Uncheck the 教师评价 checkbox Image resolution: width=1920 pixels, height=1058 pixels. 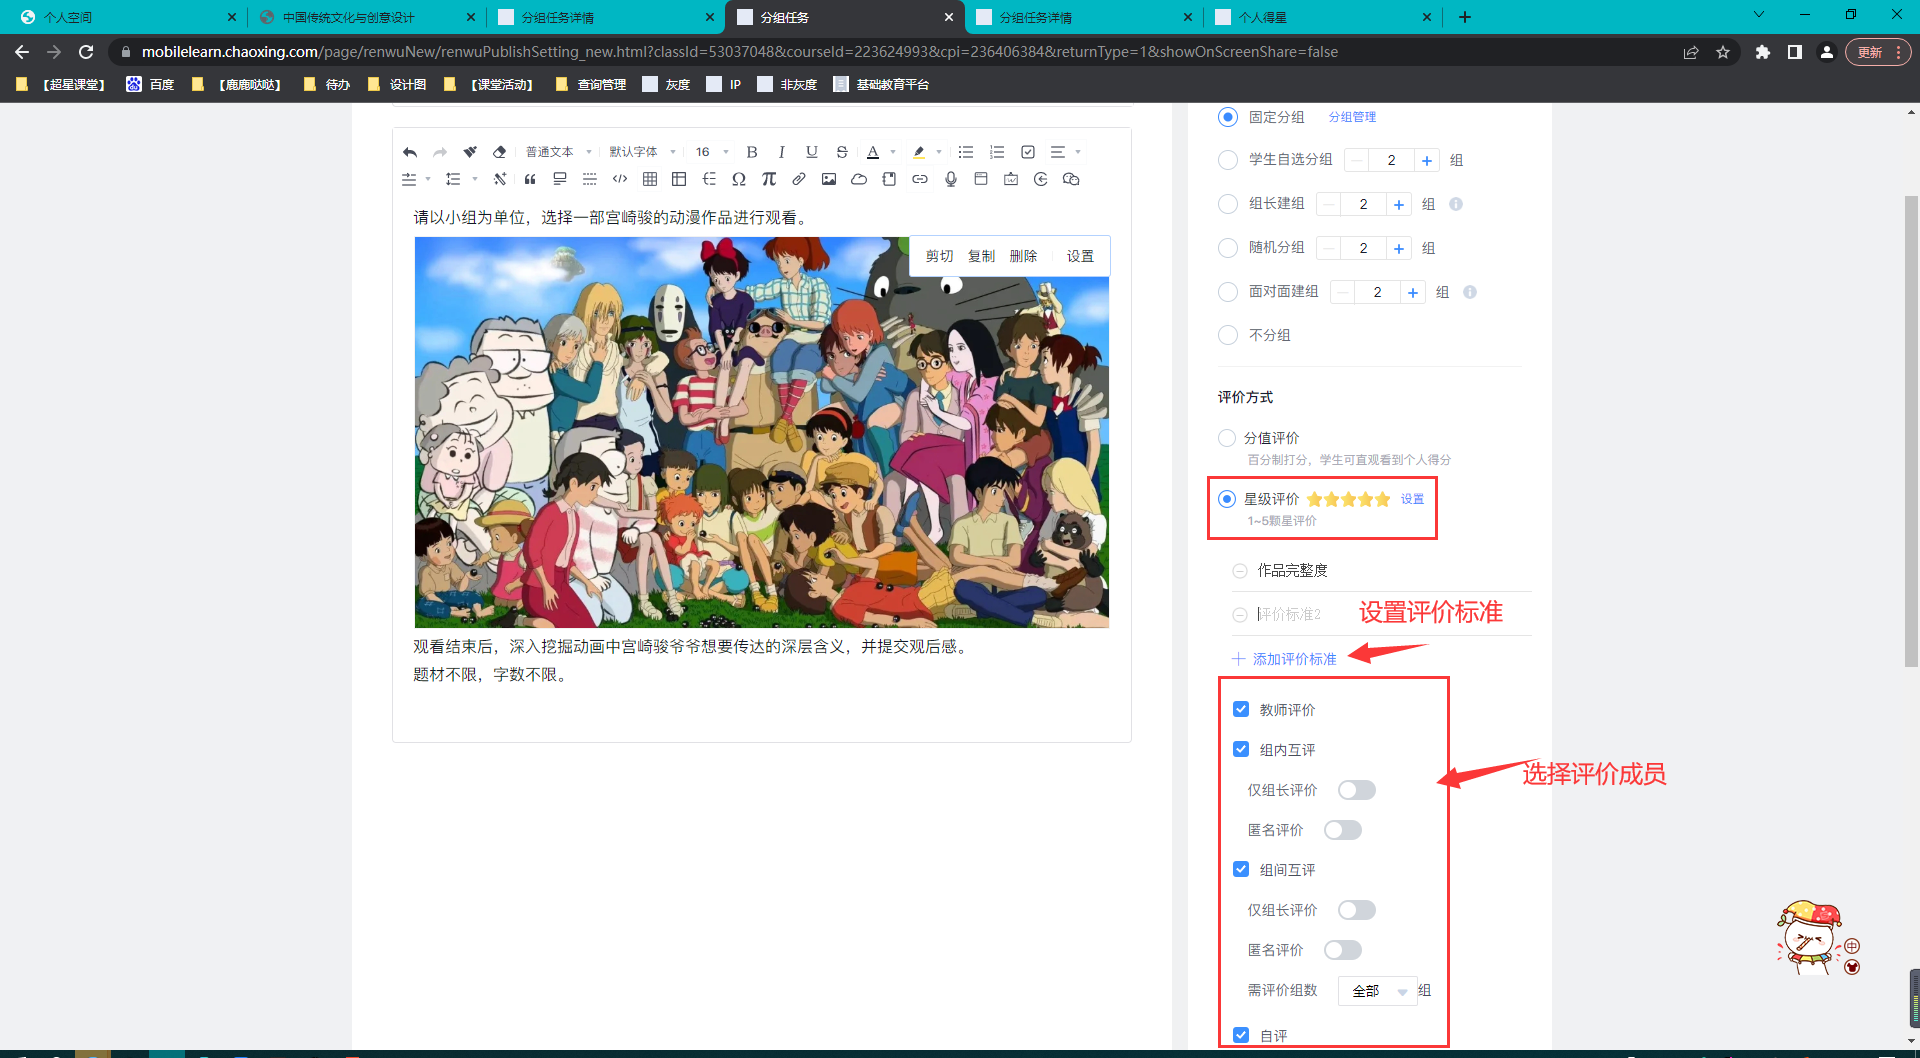coord(1241,709)
